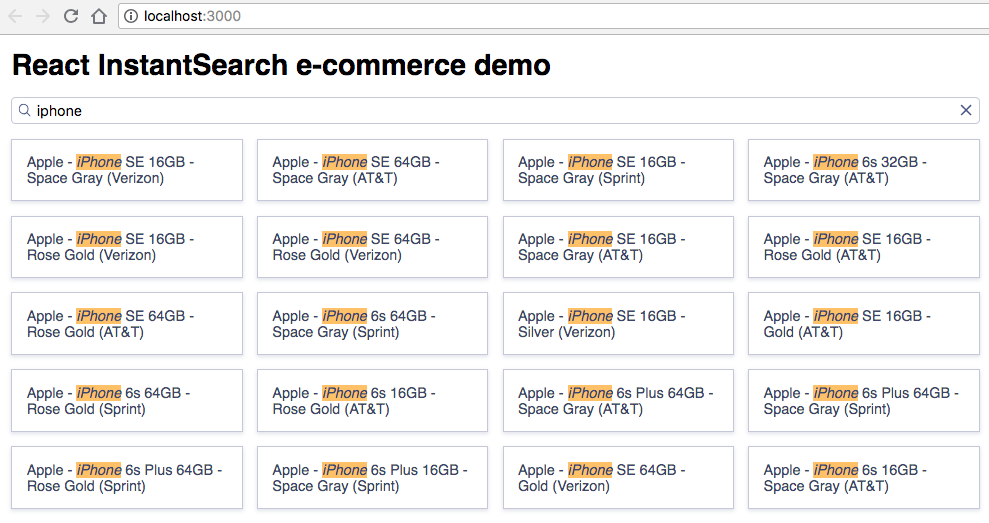Image resolution: width=989 pixels, height=523 pixels.
Task: Open iPhone SE 64GB Gold (Verizon) result
Action: [x=617, y=478]
